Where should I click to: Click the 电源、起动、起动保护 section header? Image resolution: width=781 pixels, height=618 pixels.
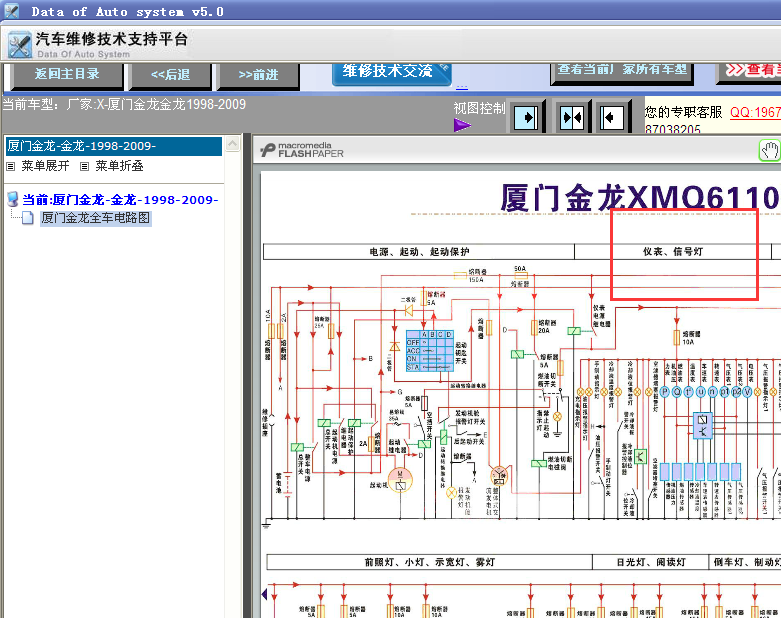coord(419,251)
